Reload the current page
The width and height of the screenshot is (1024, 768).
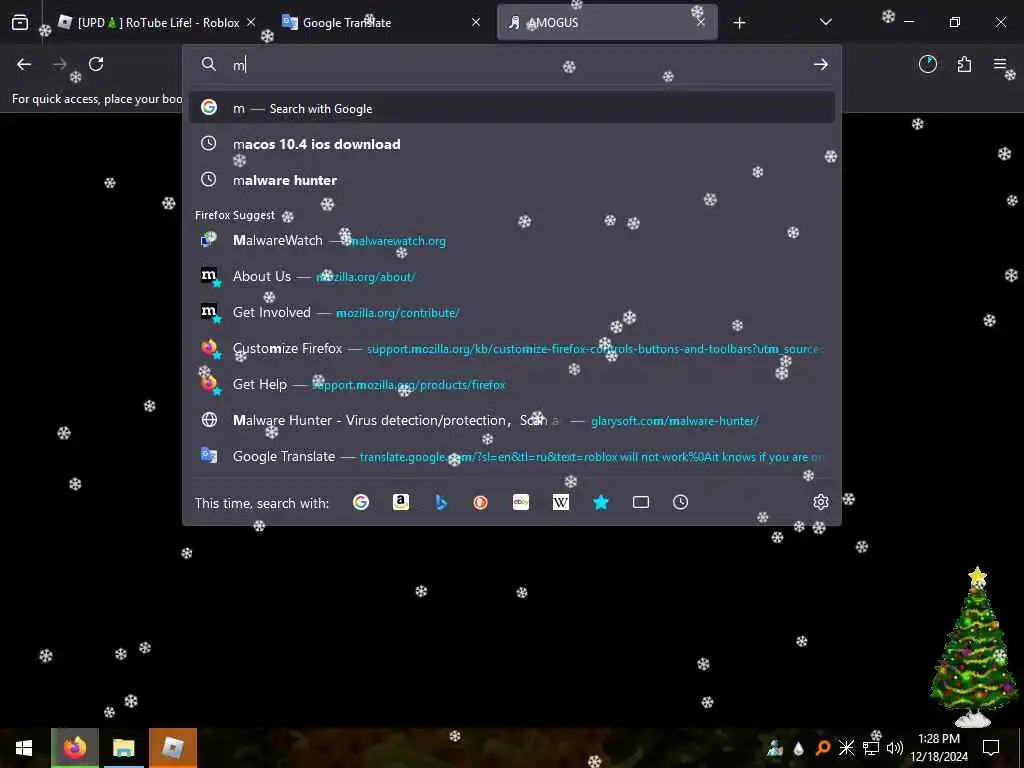[96, 64]
